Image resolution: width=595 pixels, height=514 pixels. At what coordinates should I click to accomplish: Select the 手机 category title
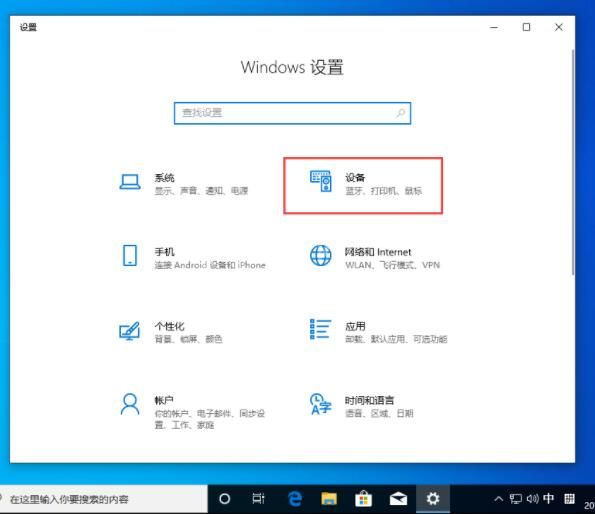(x=164, y=252)
